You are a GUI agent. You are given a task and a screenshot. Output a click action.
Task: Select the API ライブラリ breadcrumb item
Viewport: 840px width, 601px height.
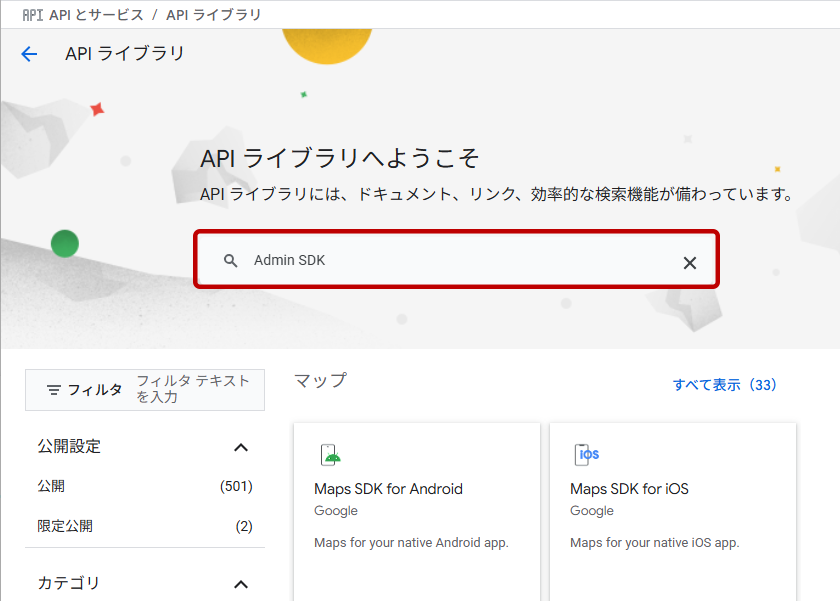[214, 15]
